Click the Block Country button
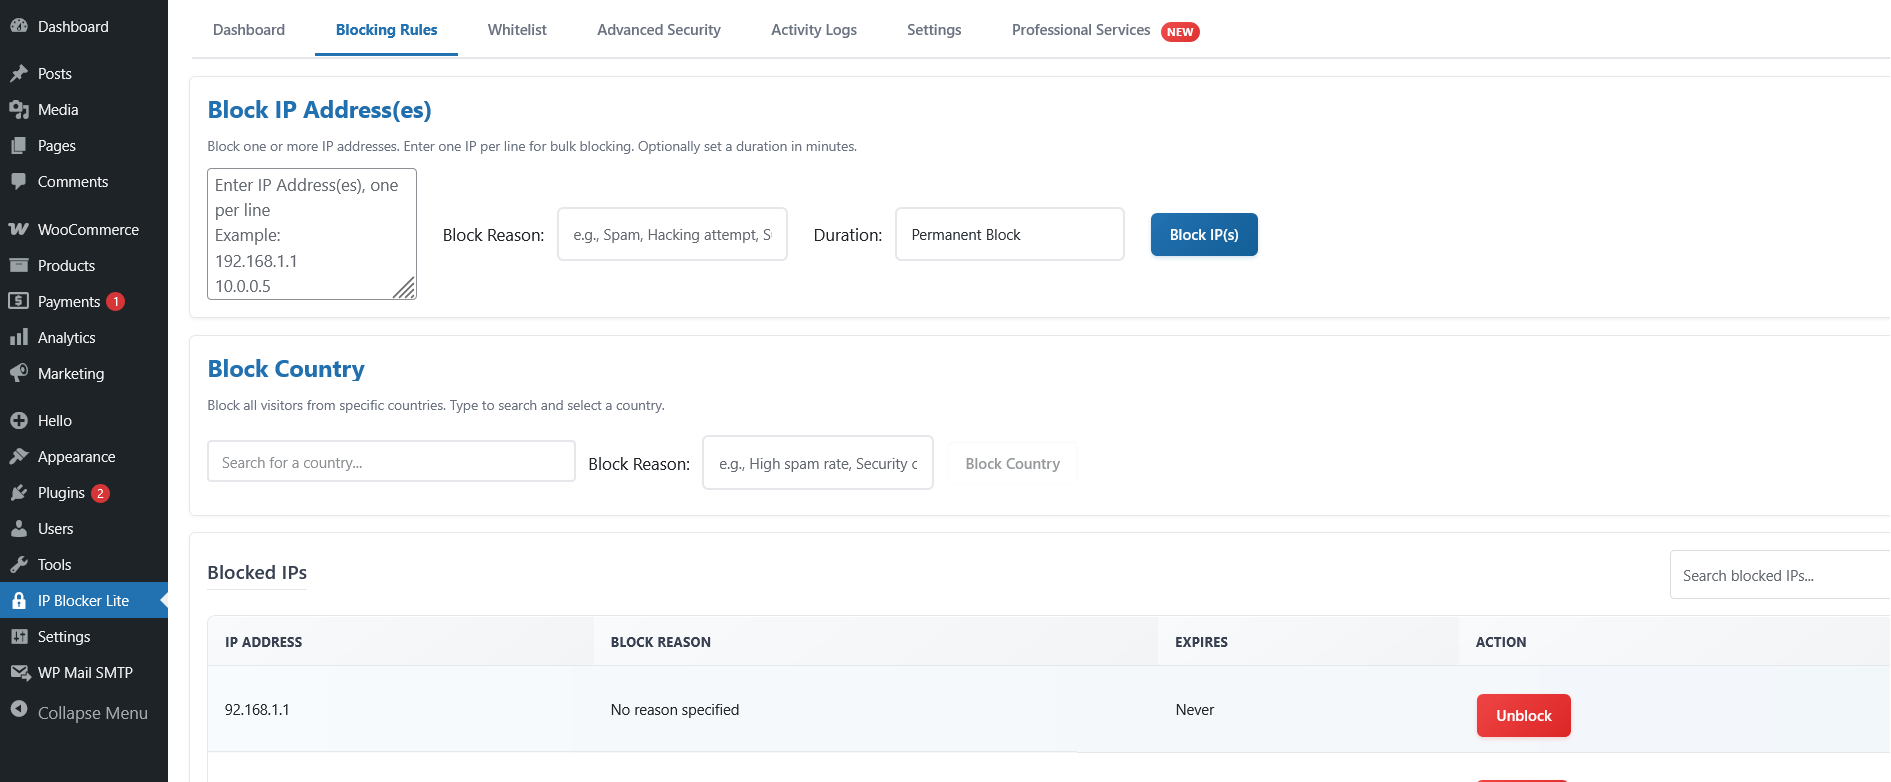Image resolution: width=1891 pixels, height=782 pixels. 1012,464
